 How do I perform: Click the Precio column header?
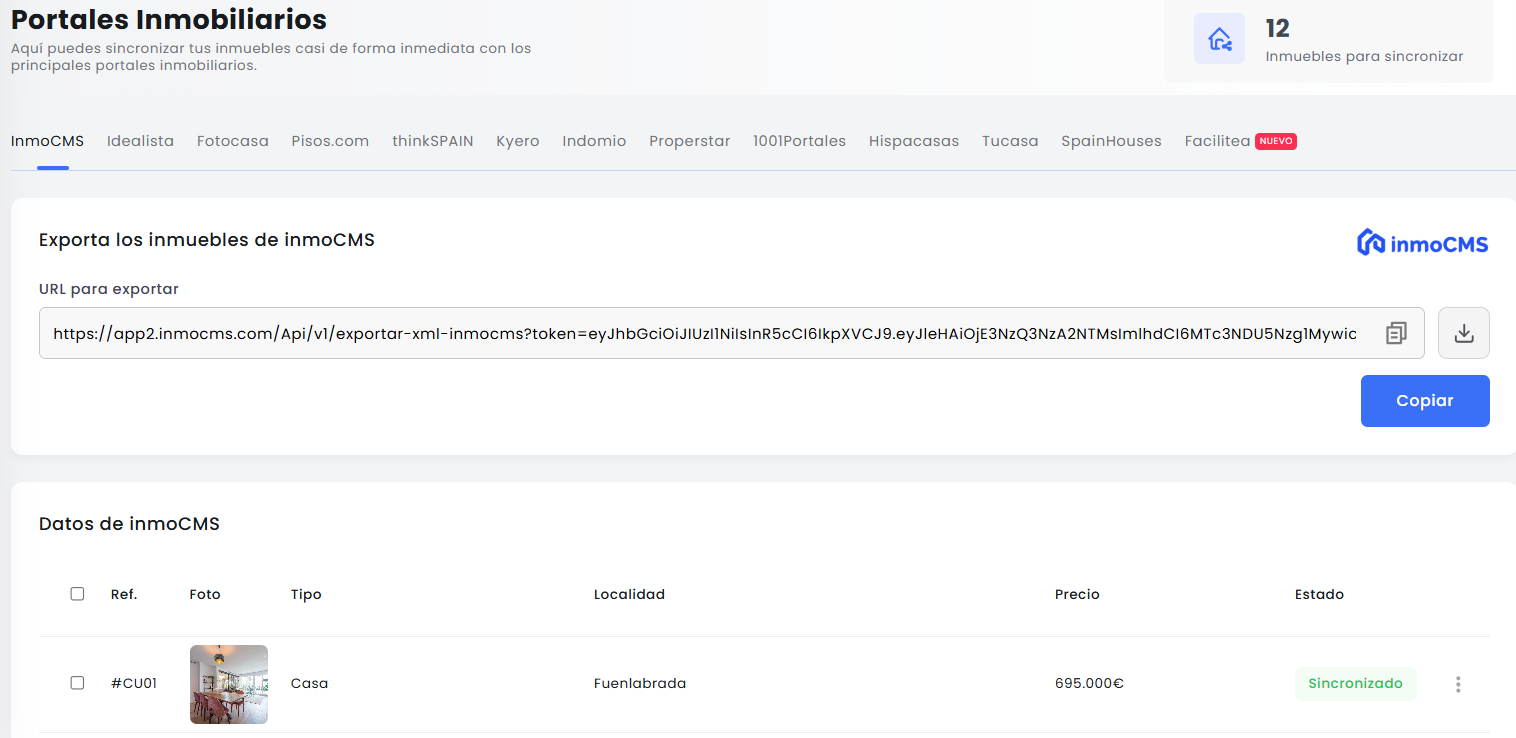click(x=1076, y=594)
